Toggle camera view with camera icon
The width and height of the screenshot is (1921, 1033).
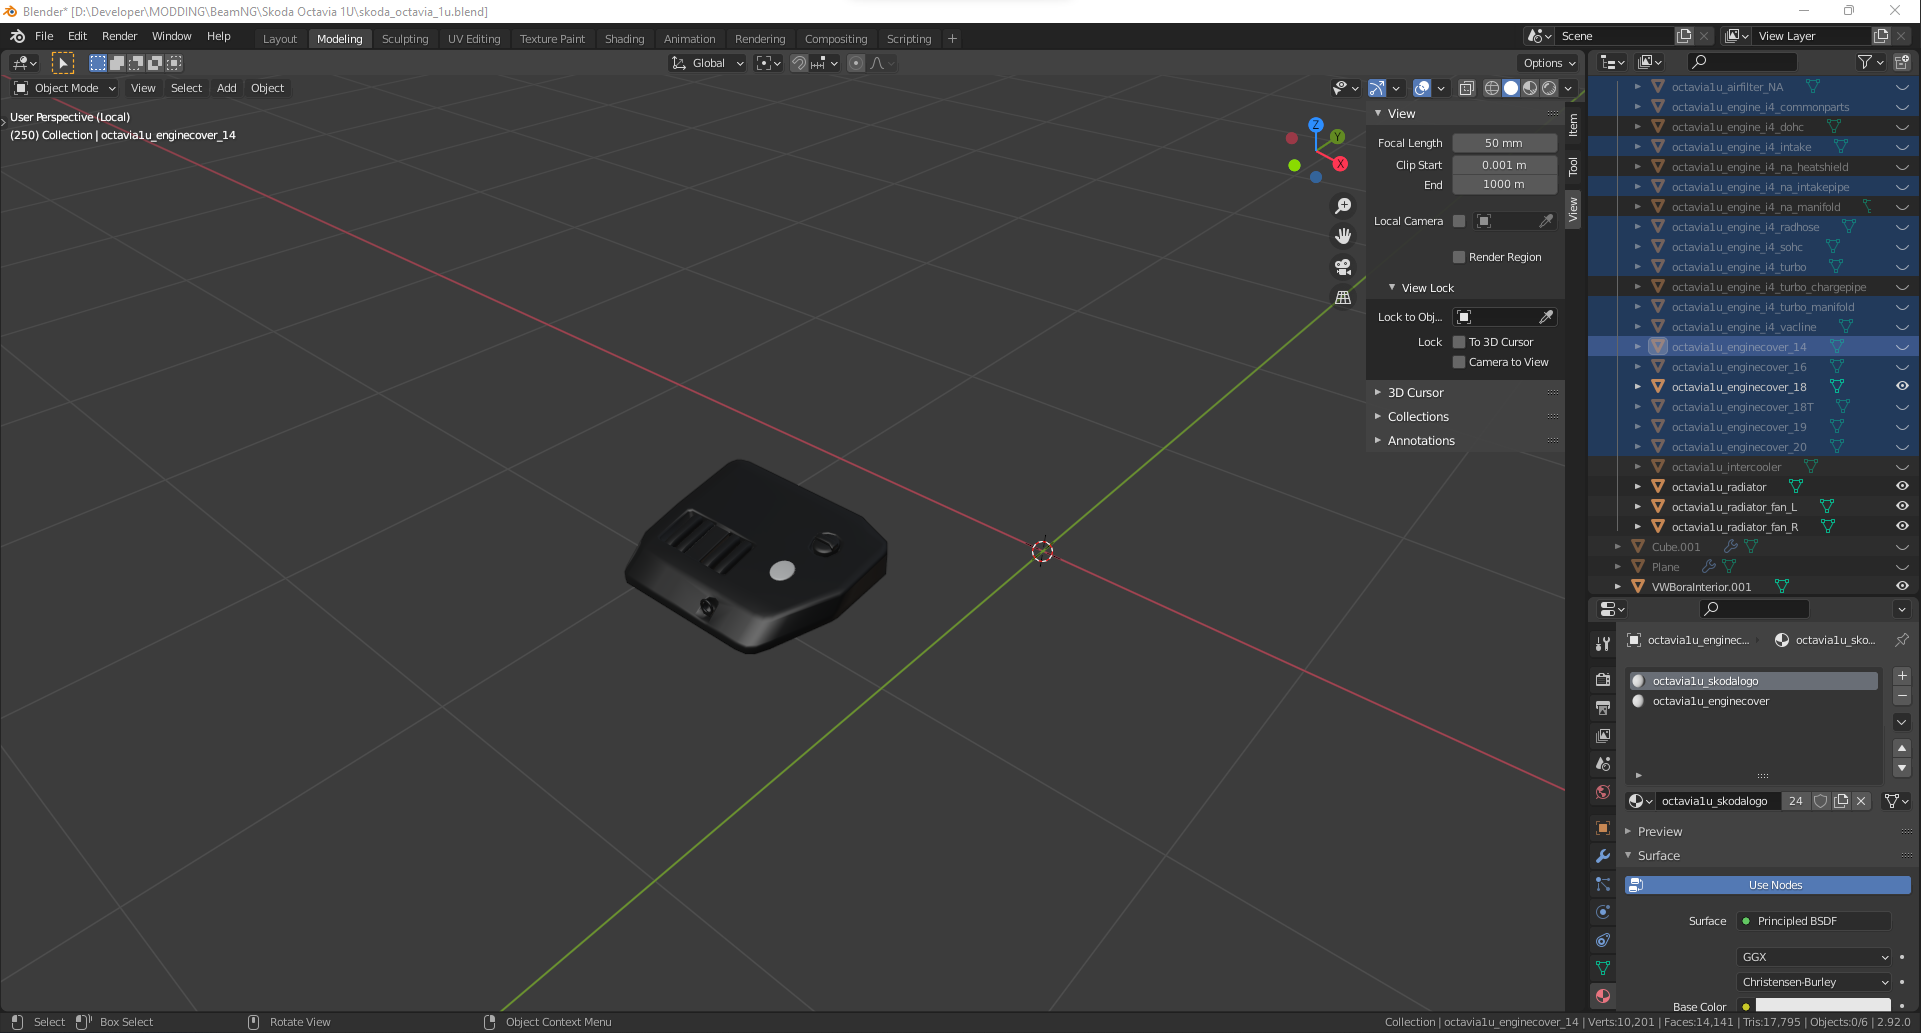click(x=1343, y=267)
